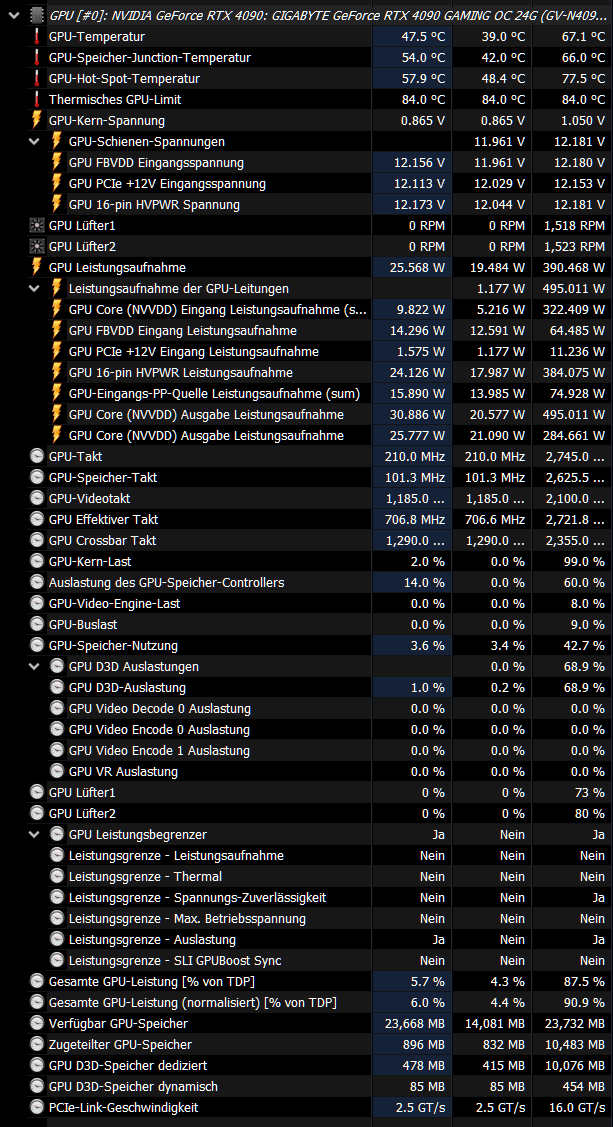The image size is (613, 1127).
Task: Click the 1.050 V maximum core voltage value
Action: click(579, 121)
